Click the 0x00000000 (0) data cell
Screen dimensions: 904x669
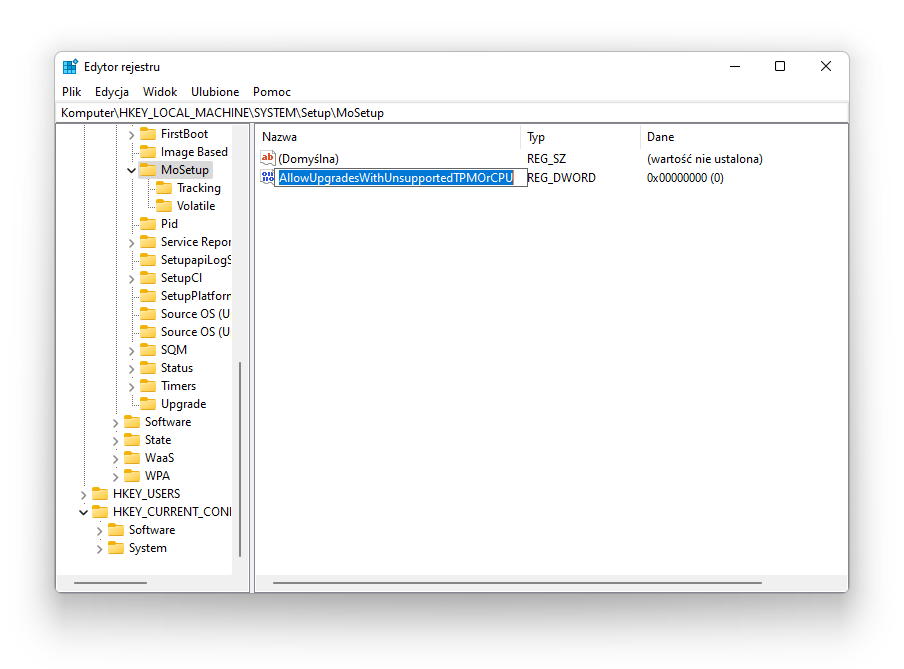685,178
